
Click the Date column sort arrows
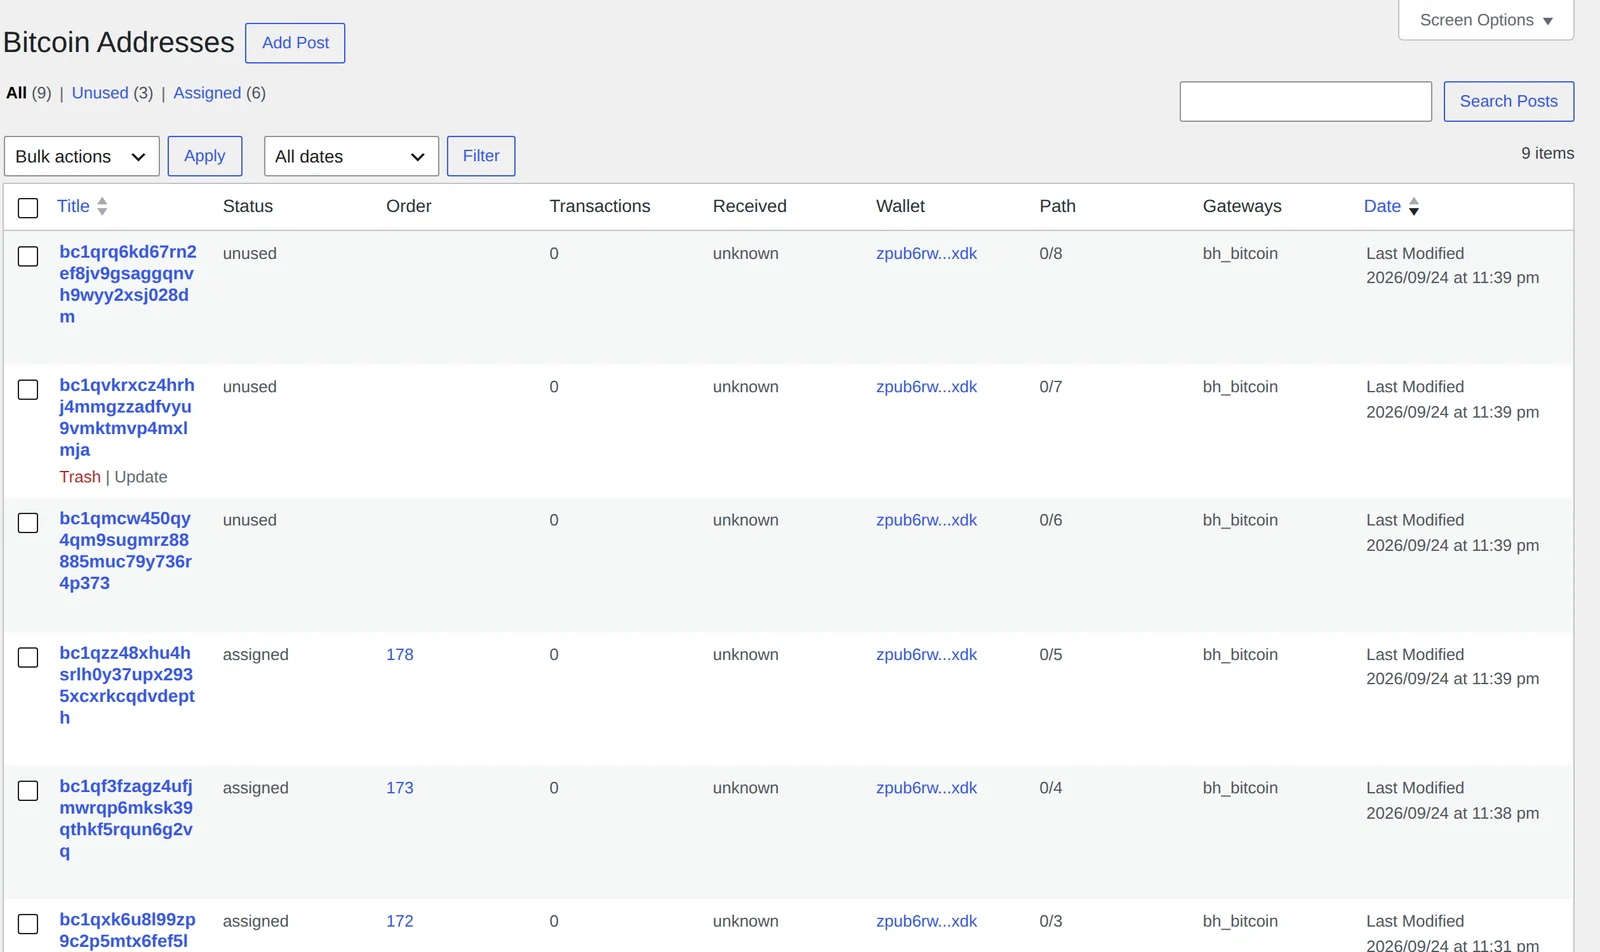point(1413,206)
